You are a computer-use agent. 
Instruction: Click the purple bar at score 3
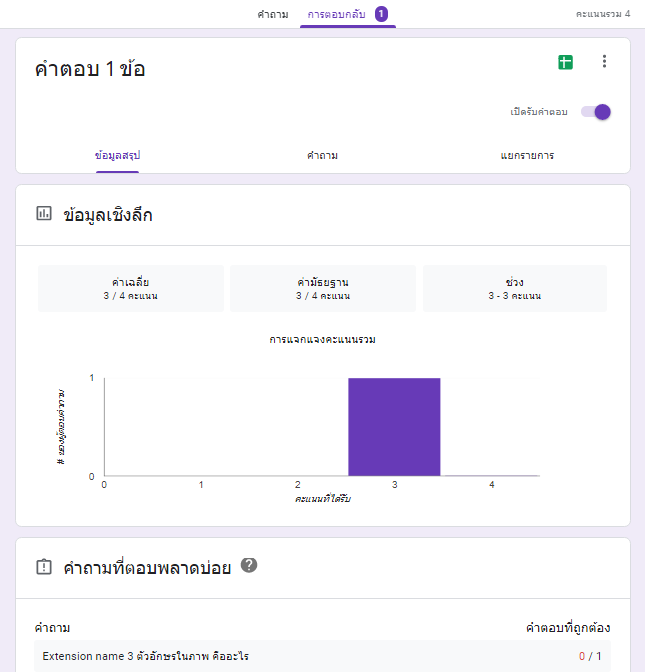pos(394,427)
